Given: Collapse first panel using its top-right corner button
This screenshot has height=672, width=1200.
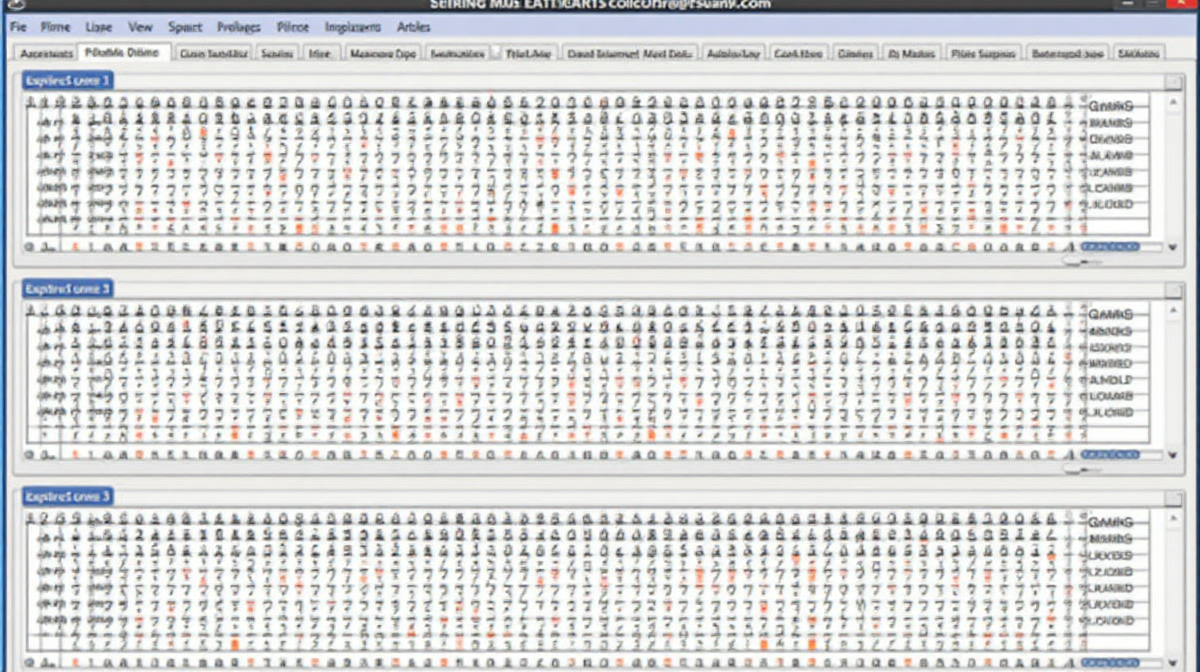Looking at the screenshot, I should pos(1172,82).
